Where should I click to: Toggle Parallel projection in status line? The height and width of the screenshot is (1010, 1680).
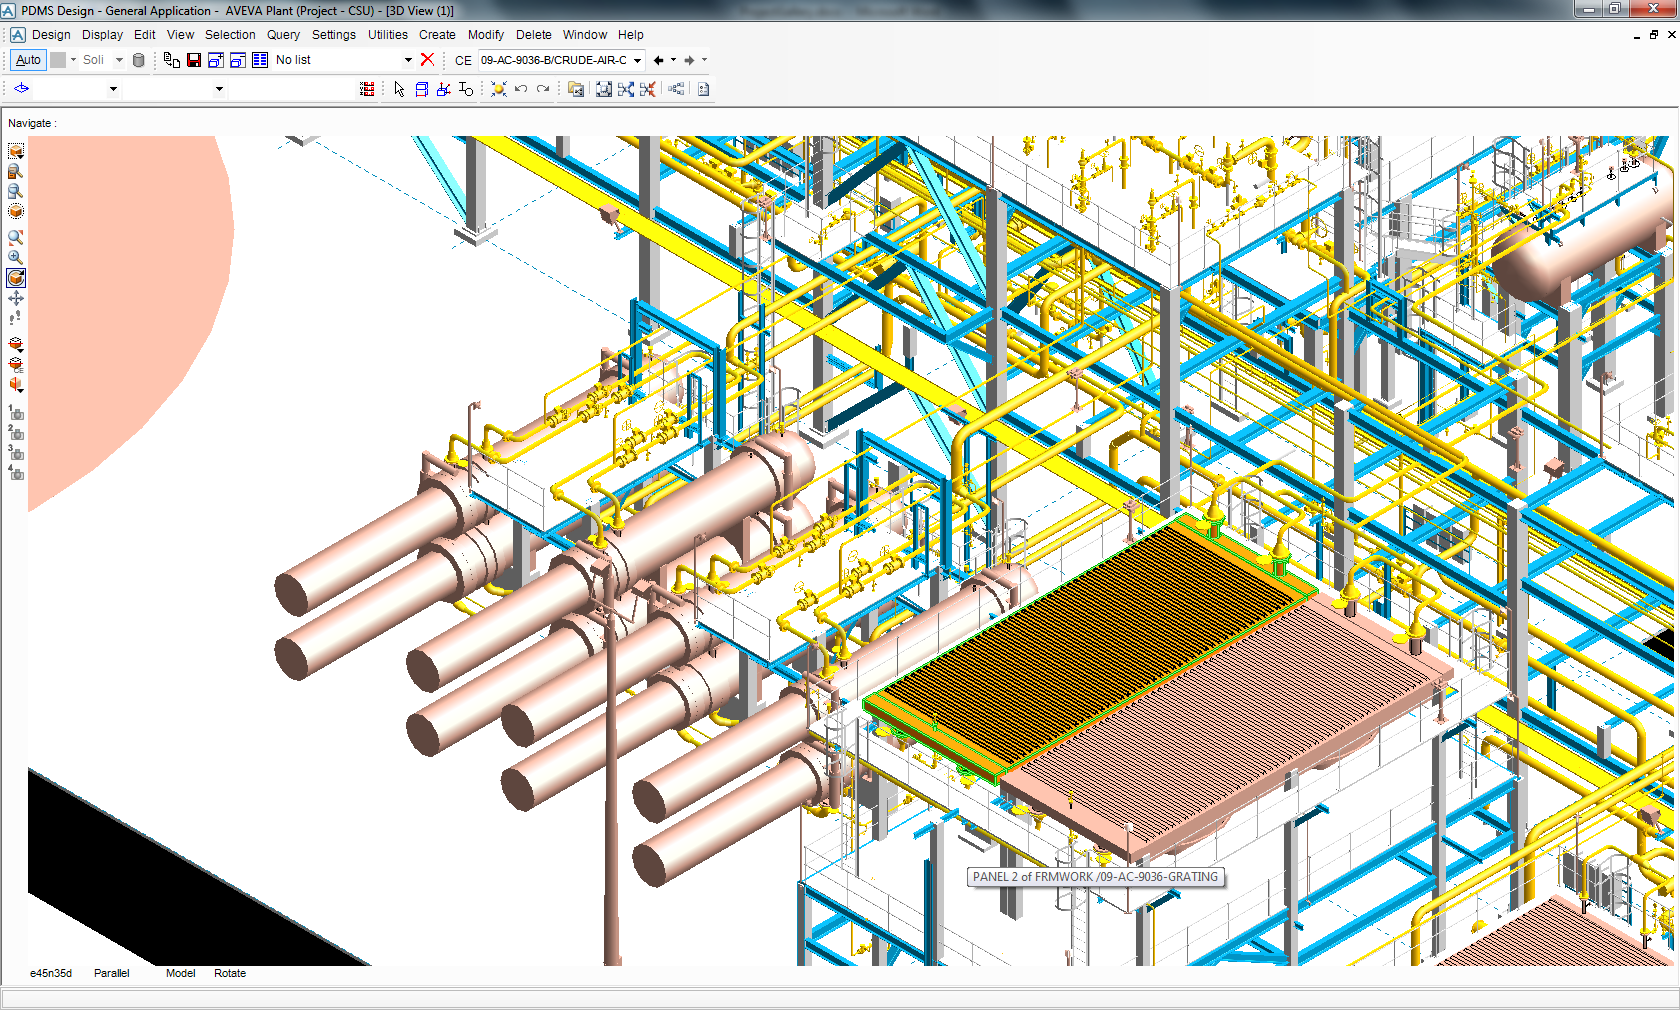112,973
